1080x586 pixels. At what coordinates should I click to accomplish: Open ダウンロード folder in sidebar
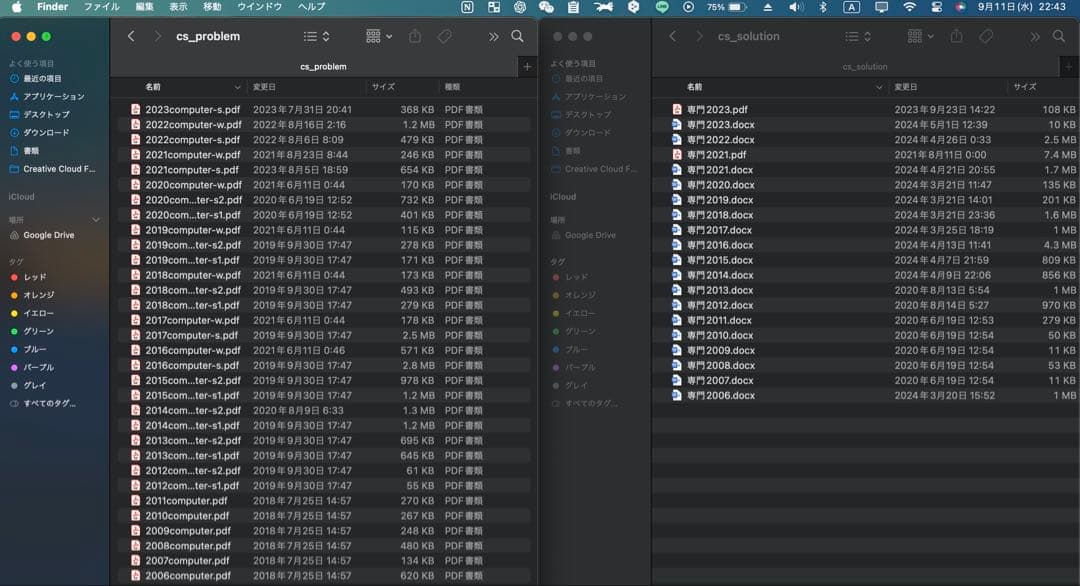tap(46, 133)
